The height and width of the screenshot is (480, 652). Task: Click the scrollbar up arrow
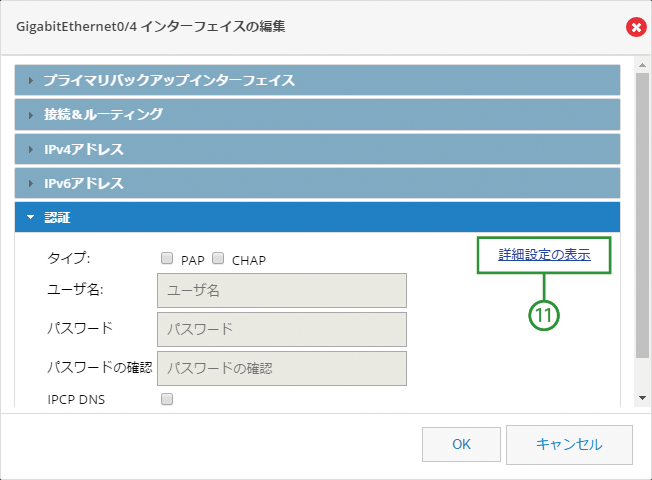point(642,65)
